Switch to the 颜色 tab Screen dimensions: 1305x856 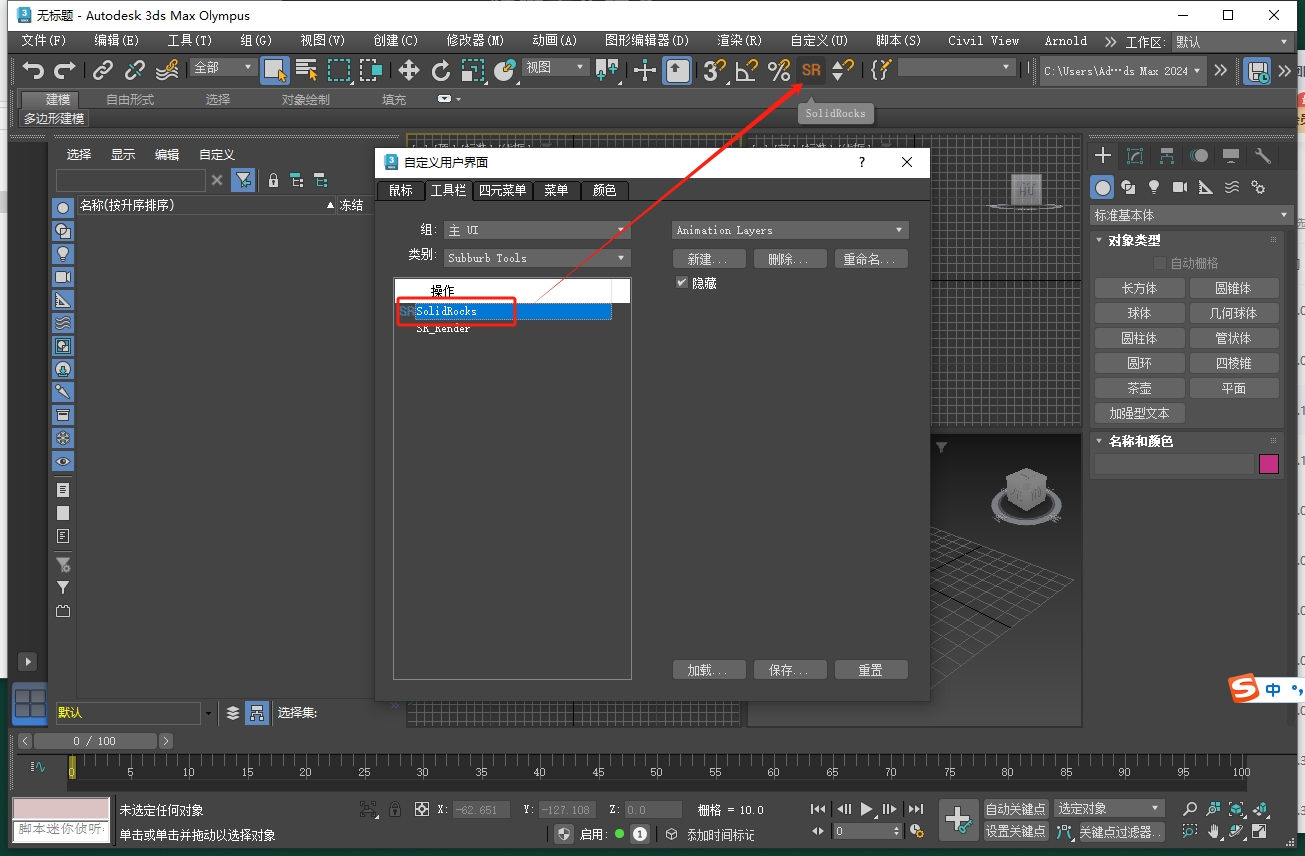point(605,190)
